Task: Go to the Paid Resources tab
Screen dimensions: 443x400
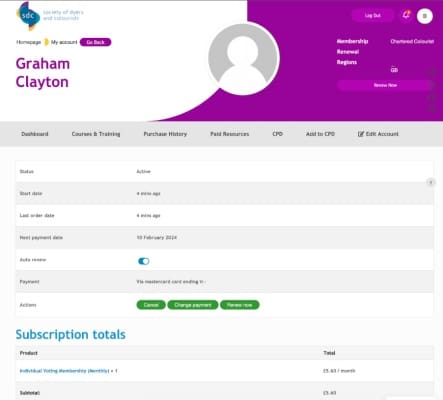Action: click(x=230, y=134)
